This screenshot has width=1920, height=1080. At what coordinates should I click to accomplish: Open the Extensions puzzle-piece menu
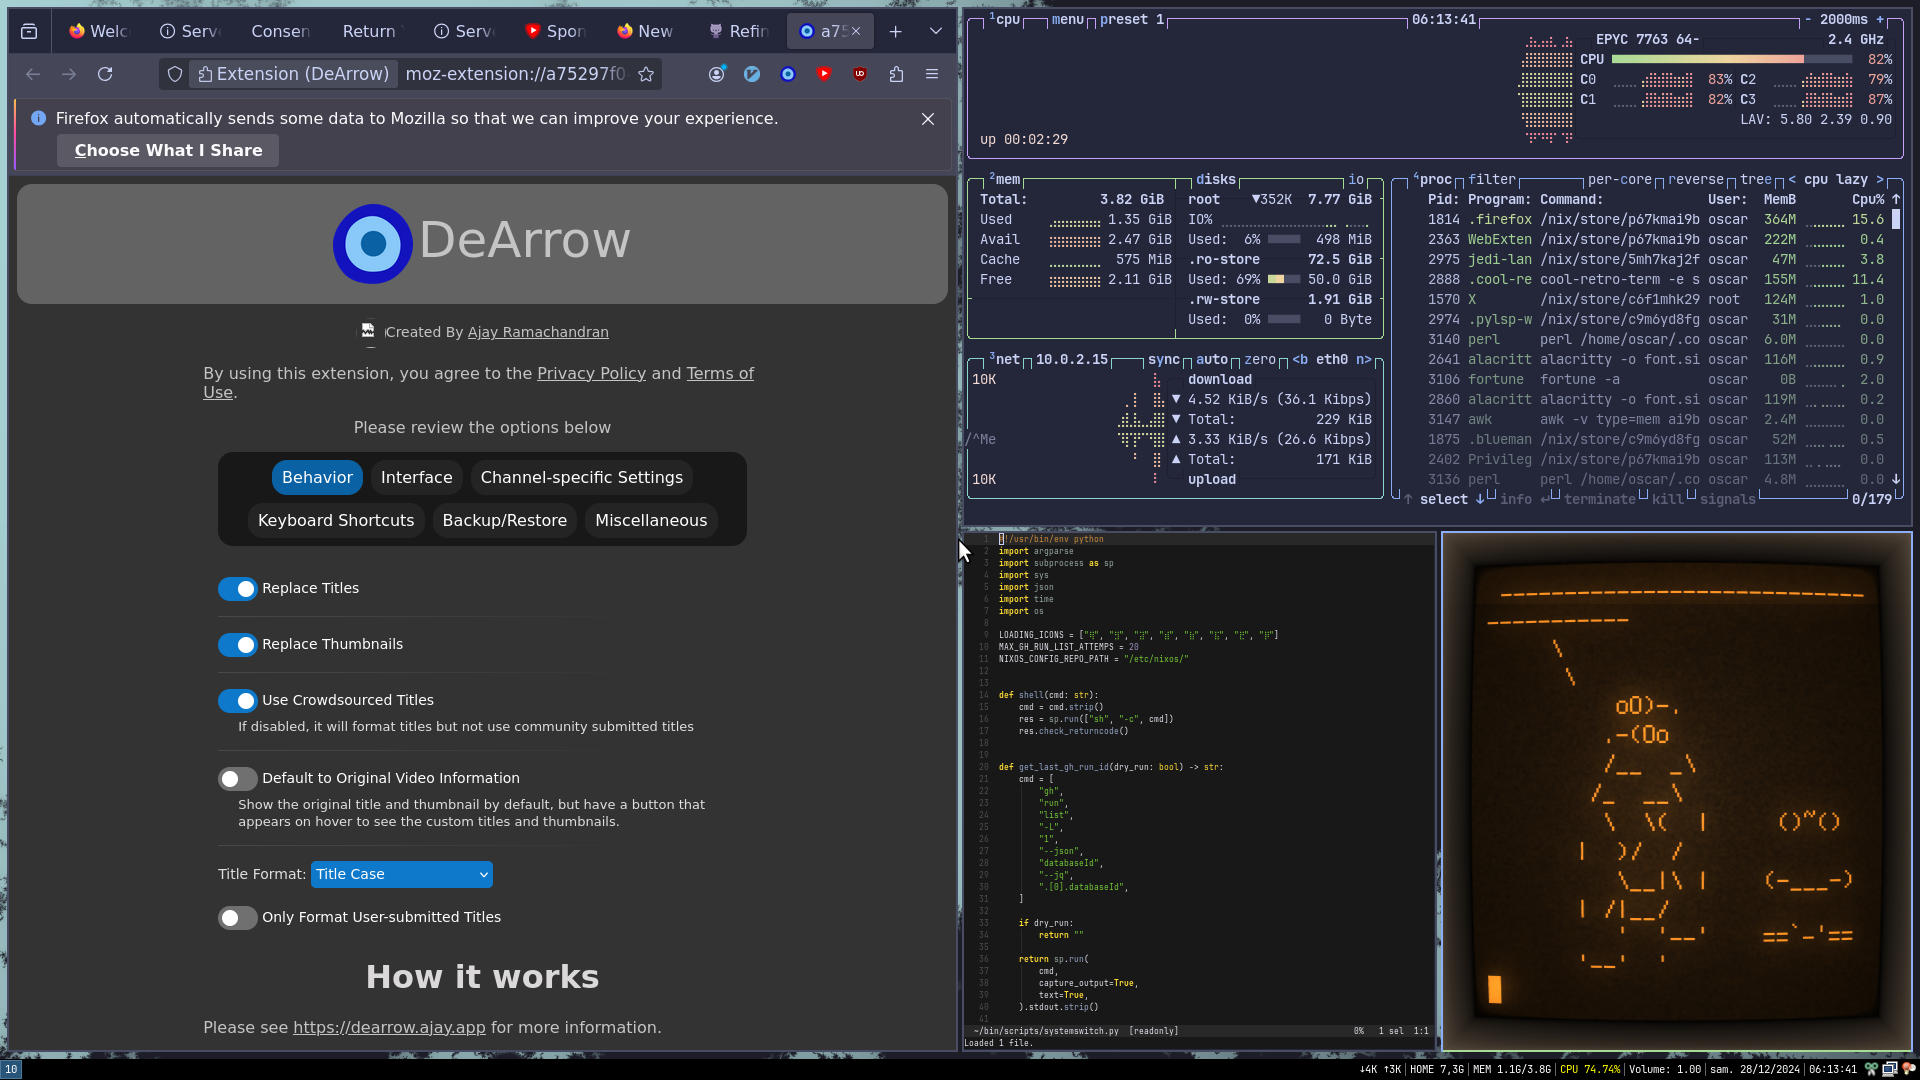coord(896,74)
